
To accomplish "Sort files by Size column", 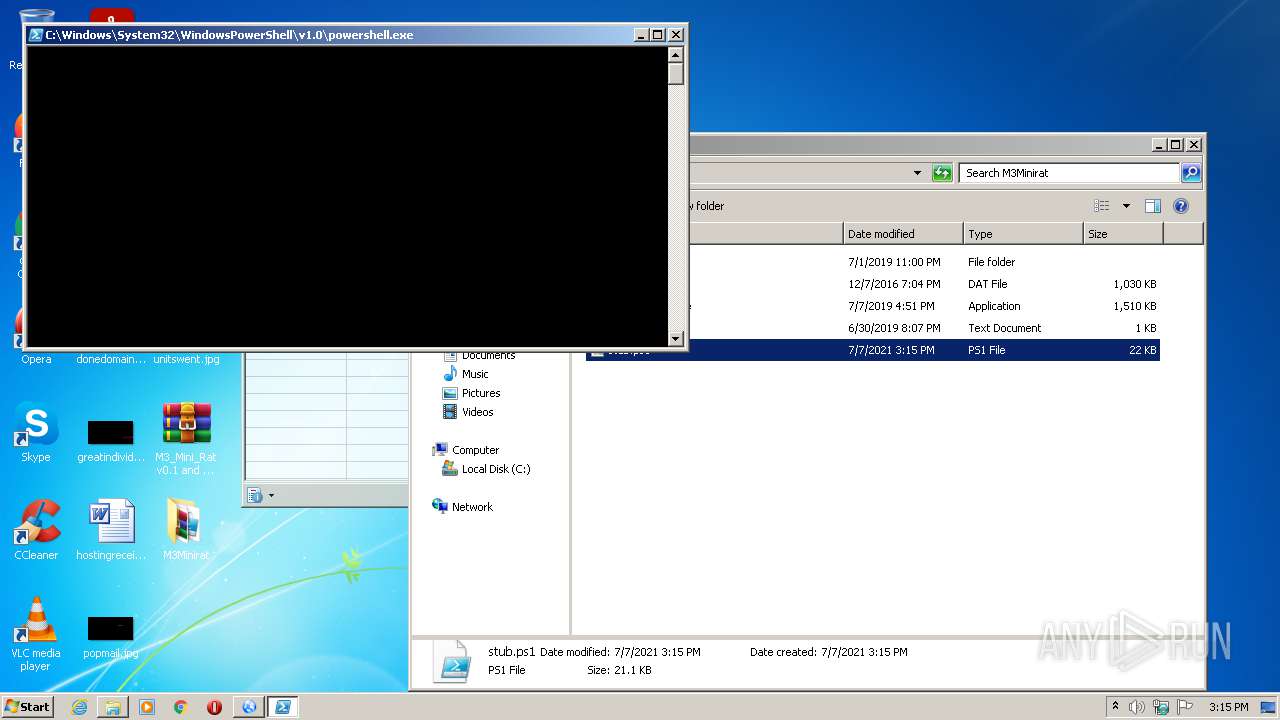I will pyautogui.click(x=1123, y=234).
